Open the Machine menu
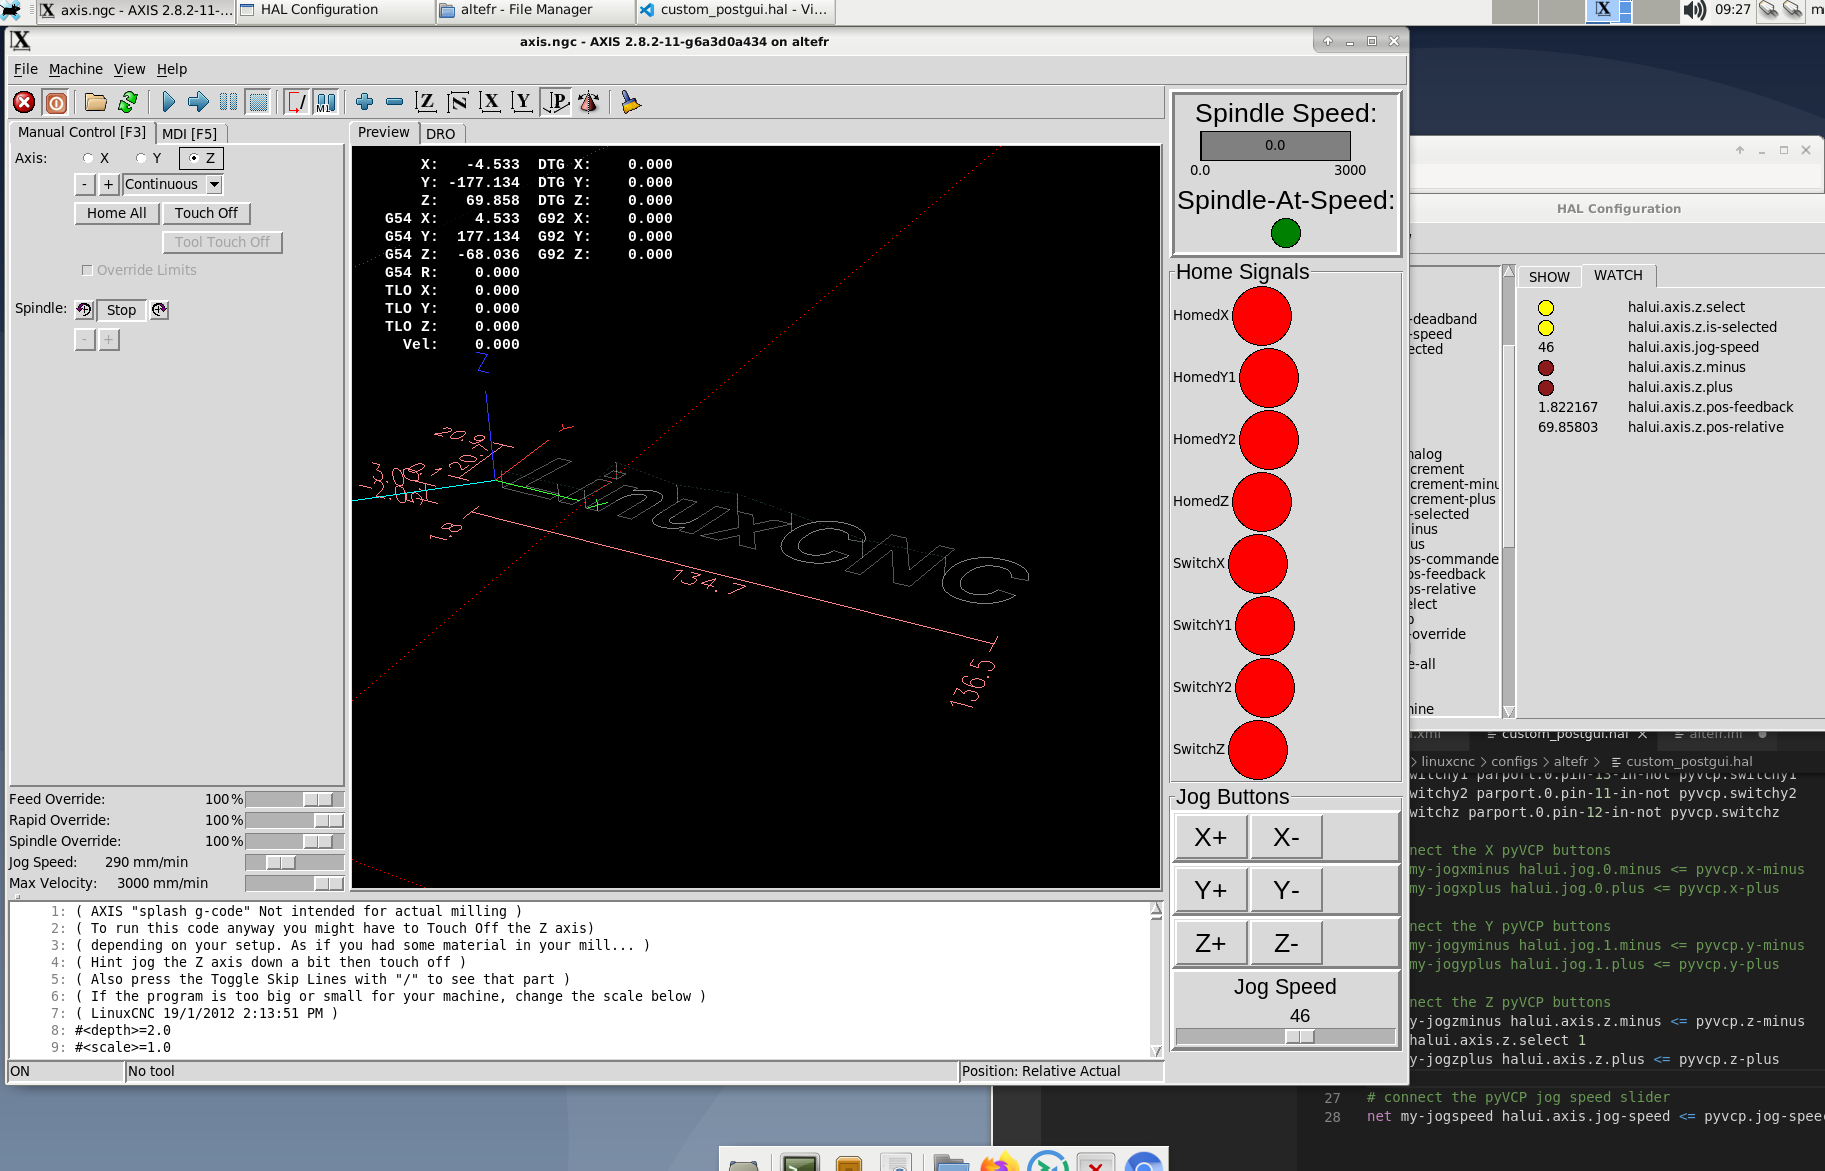1825x1171 pixels. [x=76, y=69]
